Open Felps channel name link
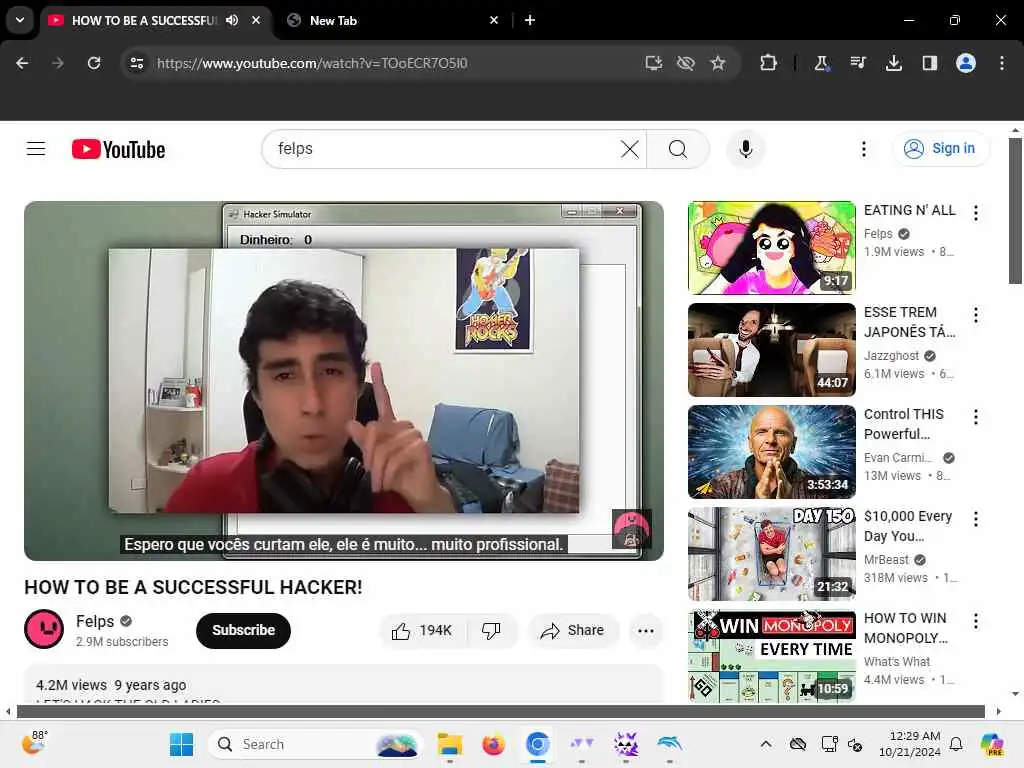 [x=95, y=621]
